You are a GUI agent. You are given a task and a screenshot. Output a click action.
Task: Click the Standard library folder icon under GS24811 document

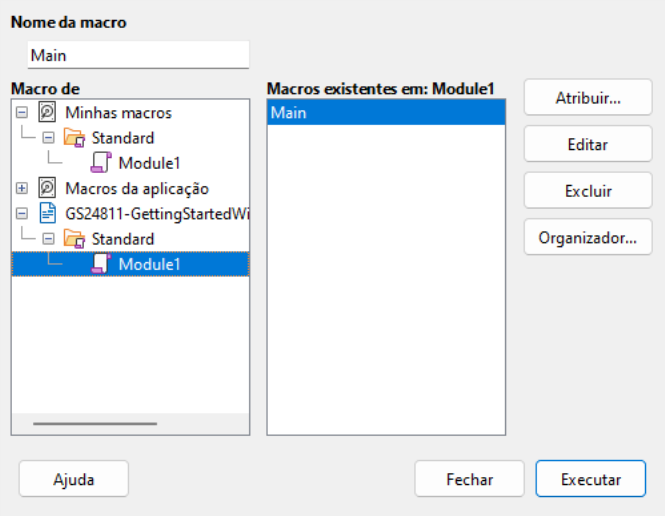point(74,239)
